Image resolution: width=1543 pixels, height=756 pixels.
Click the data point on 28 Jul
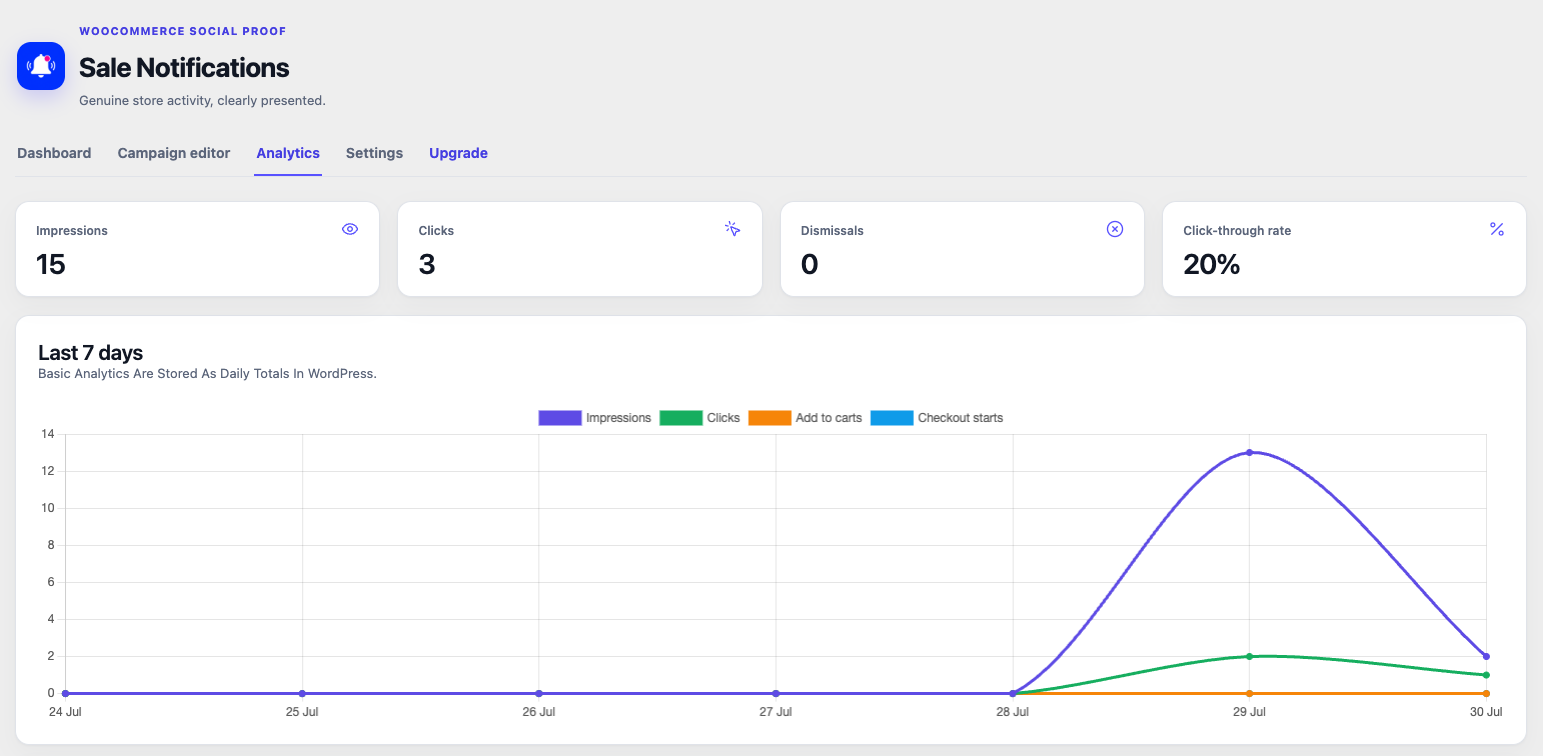pos(1013,693)
